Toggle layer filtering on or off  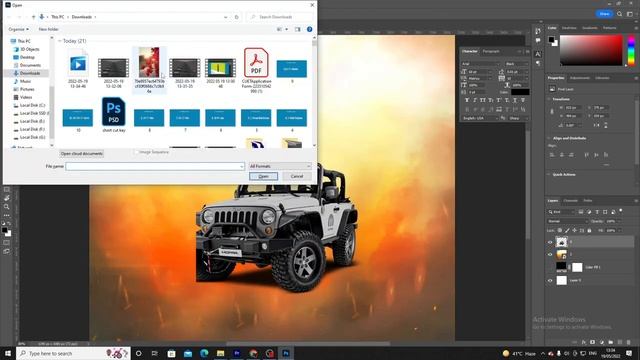click(x=621, y=211)
